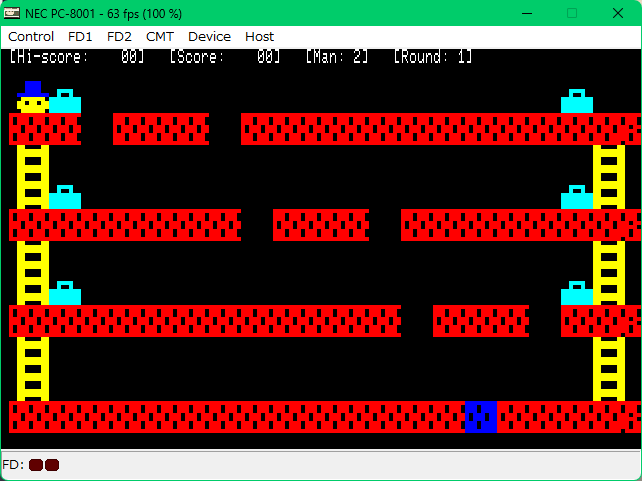Click the blue block in the bottom floor
The width and height of the screenshot is (642, 481).
pos(481,417)
